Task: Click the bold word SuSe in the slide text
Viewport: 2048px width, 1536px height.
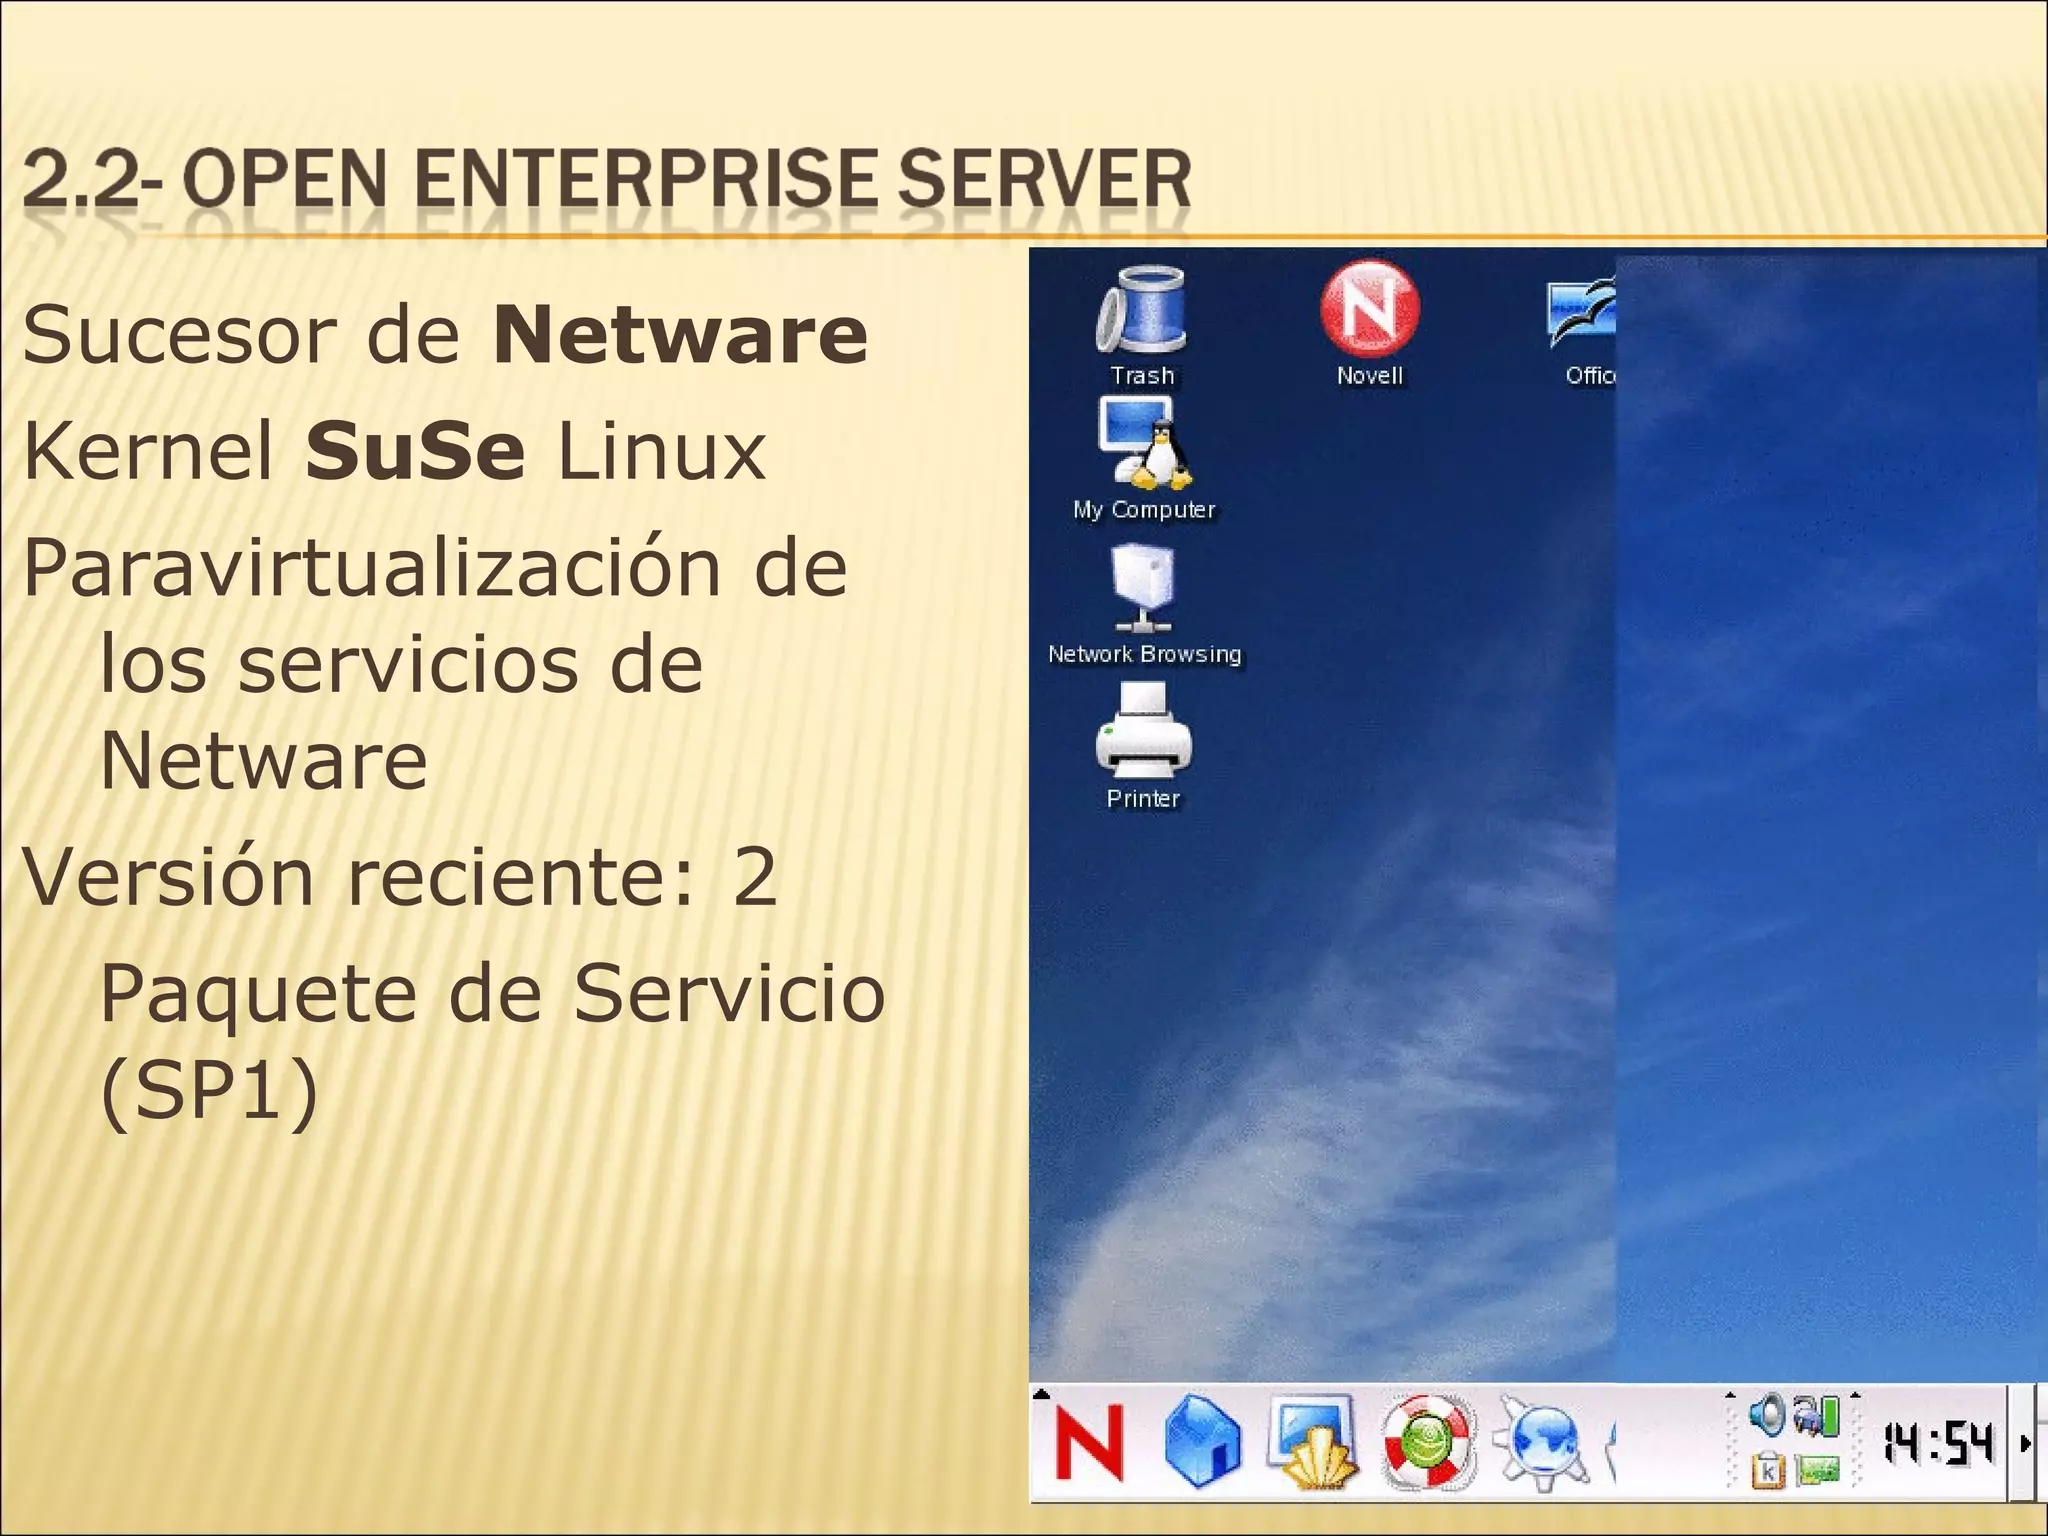Action: click(415, 451)
